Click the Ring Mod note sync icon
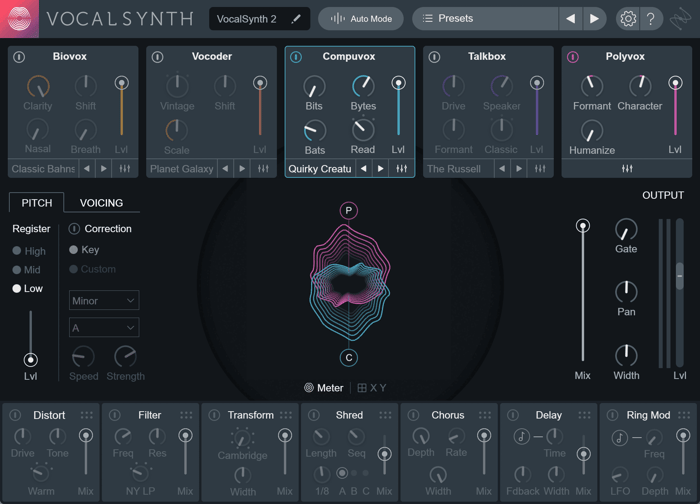700x504 pixels. point(619,437)
